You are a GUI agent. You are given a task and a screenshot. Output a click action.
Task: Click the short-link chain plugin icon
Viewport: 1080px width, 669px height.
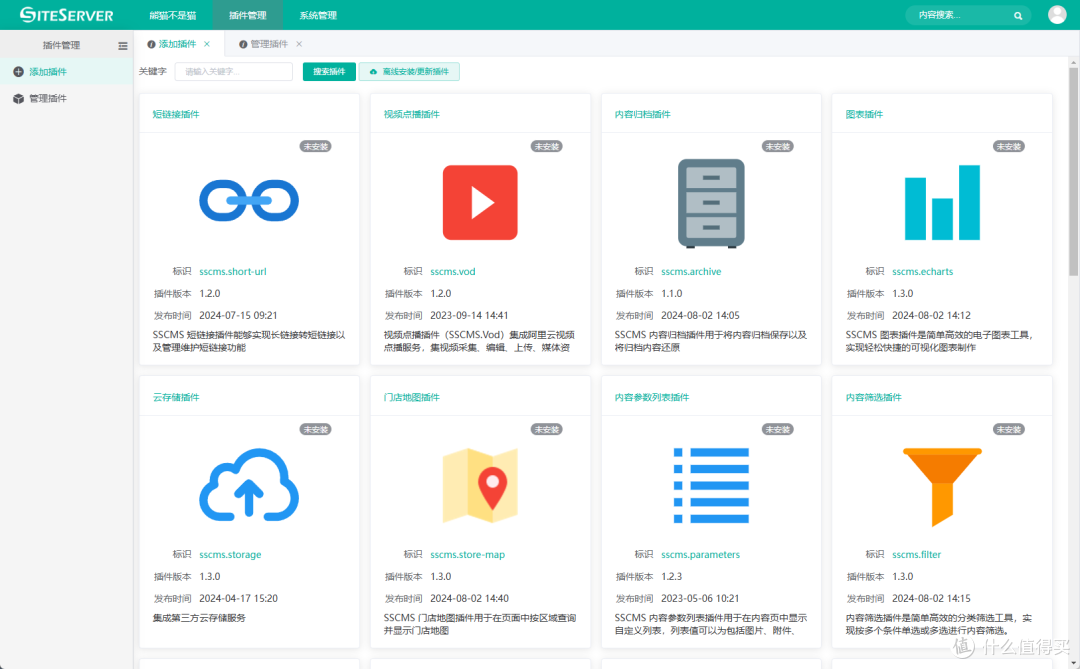[249, 200]
